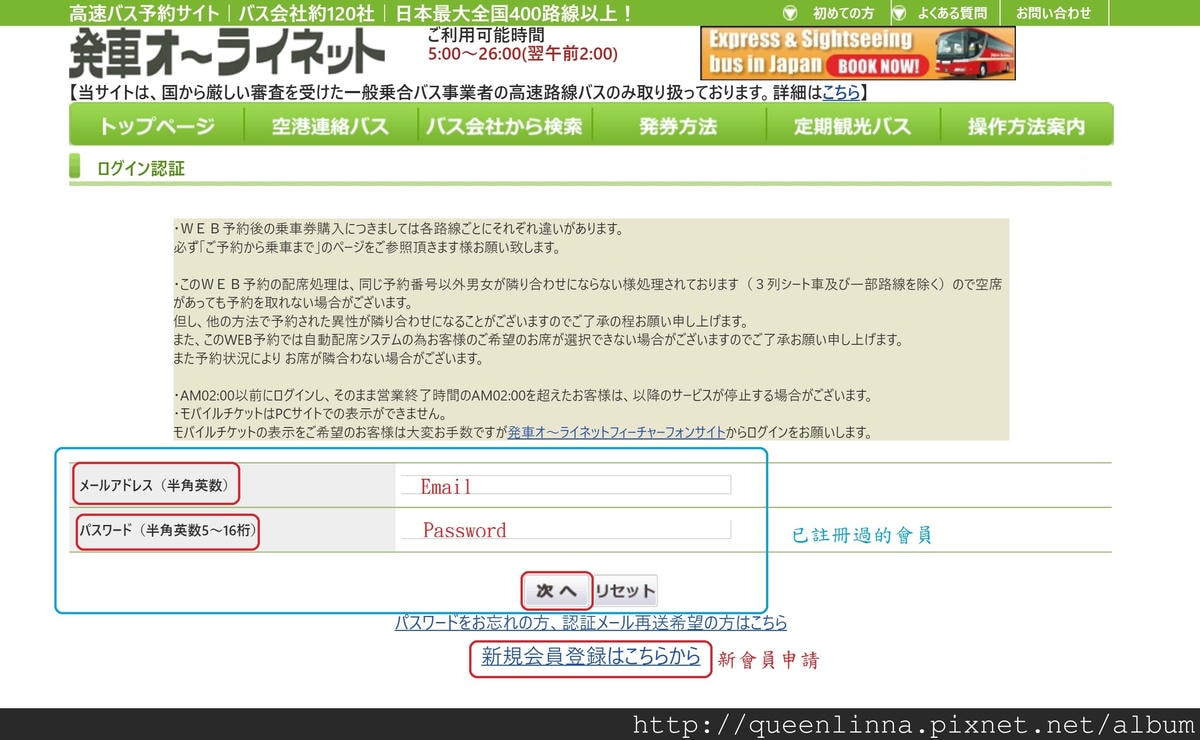This screenshot has height=740, width=1200.
Task: Click the BOOK NOW sightseeing bus banner
Action: (x=858, y=51)
